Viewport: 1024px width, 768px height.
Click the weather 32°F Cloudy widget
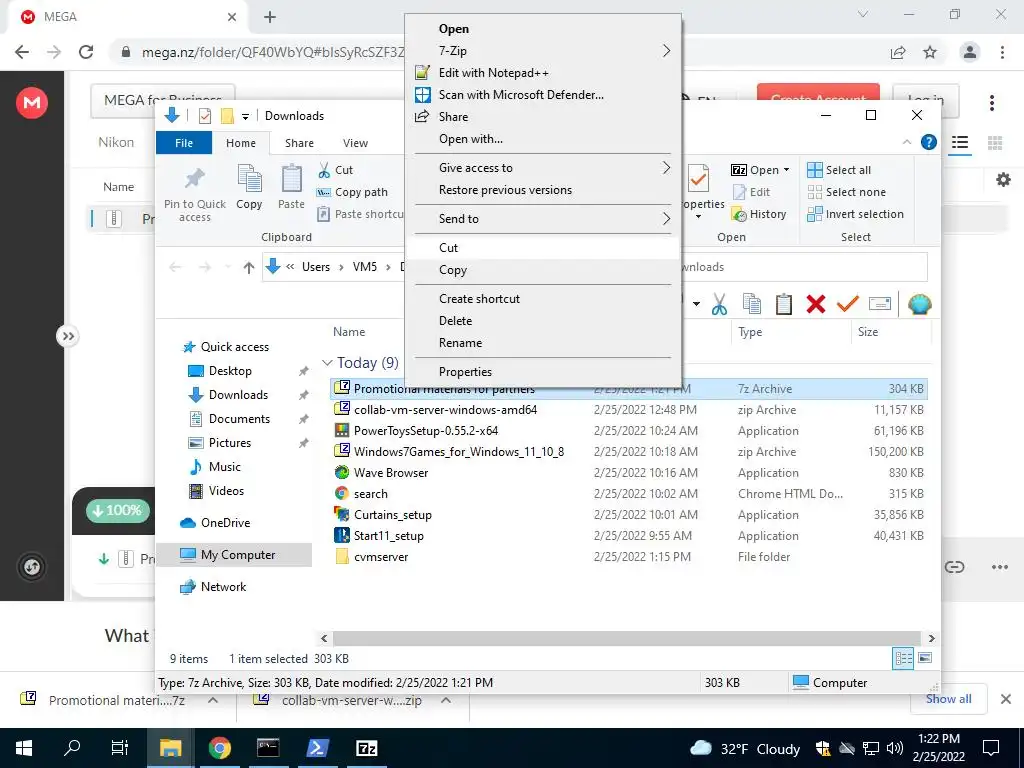coord(744,748)
